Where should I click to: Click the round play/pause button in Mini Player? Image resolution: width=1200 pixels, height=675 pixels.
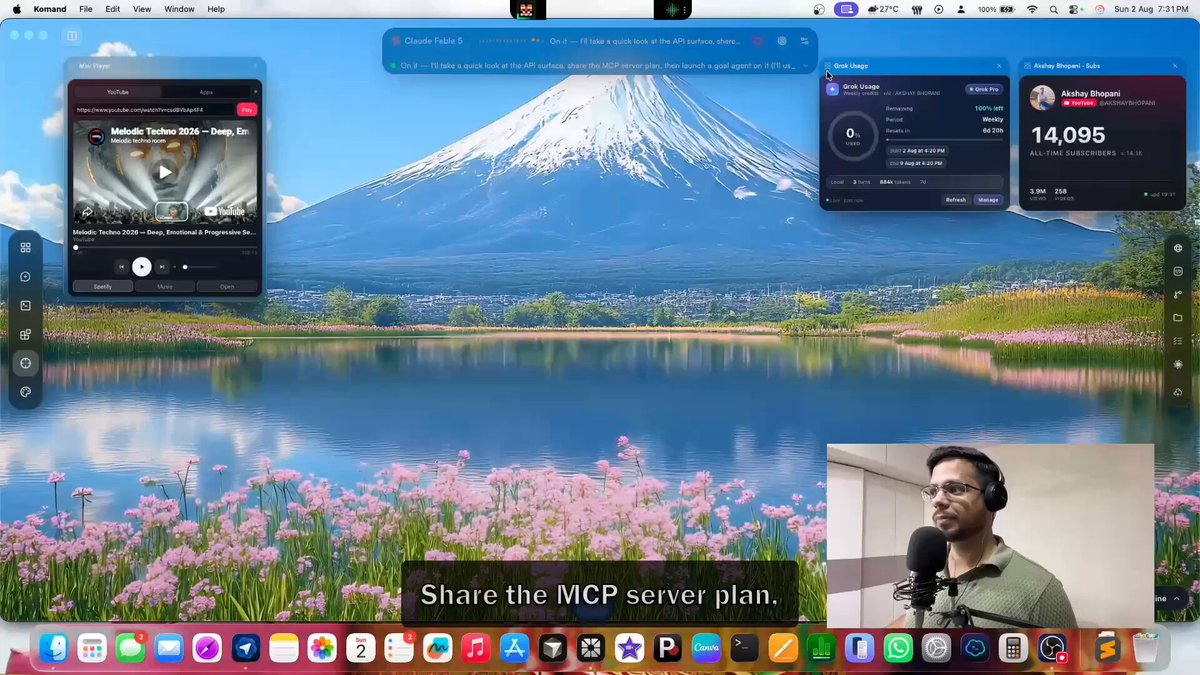pos(142,267)
